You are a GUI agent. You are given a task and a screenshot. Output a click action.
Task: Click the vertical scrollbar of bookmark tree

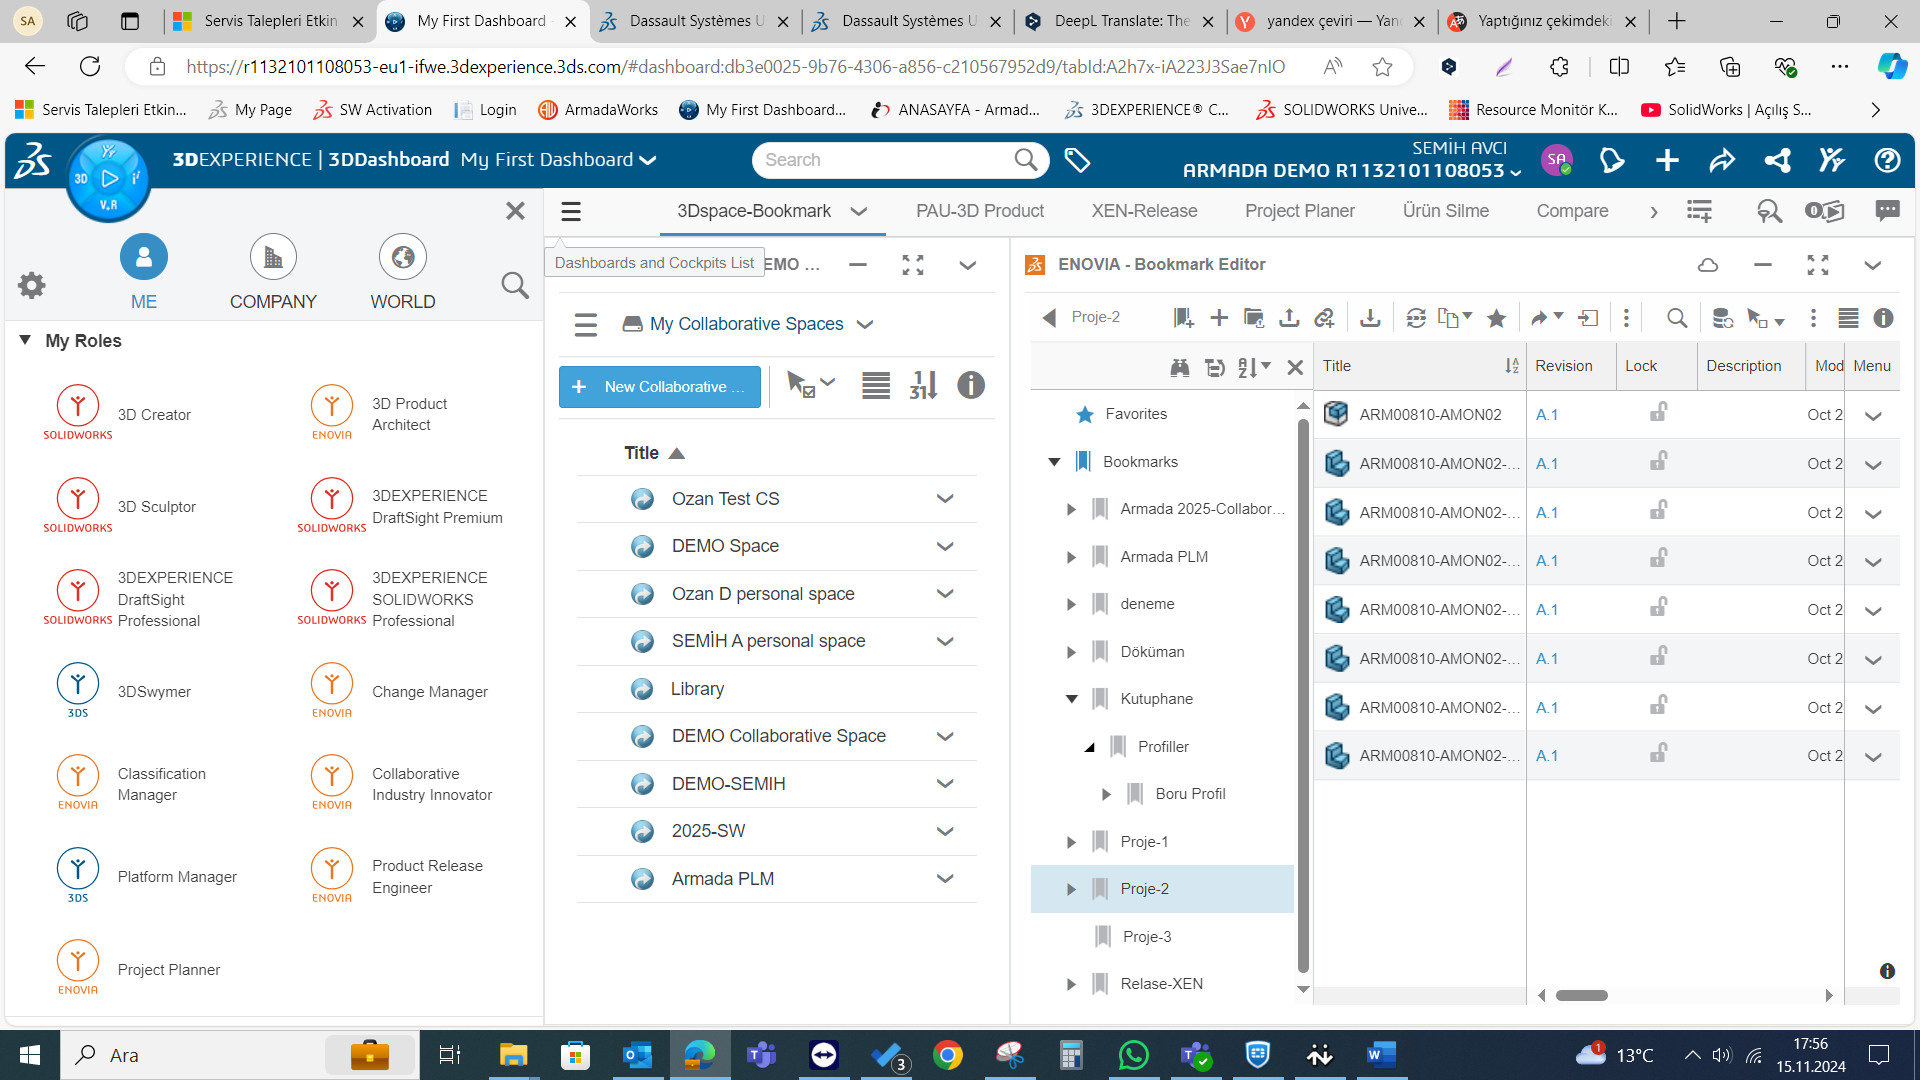[1303, 695]
